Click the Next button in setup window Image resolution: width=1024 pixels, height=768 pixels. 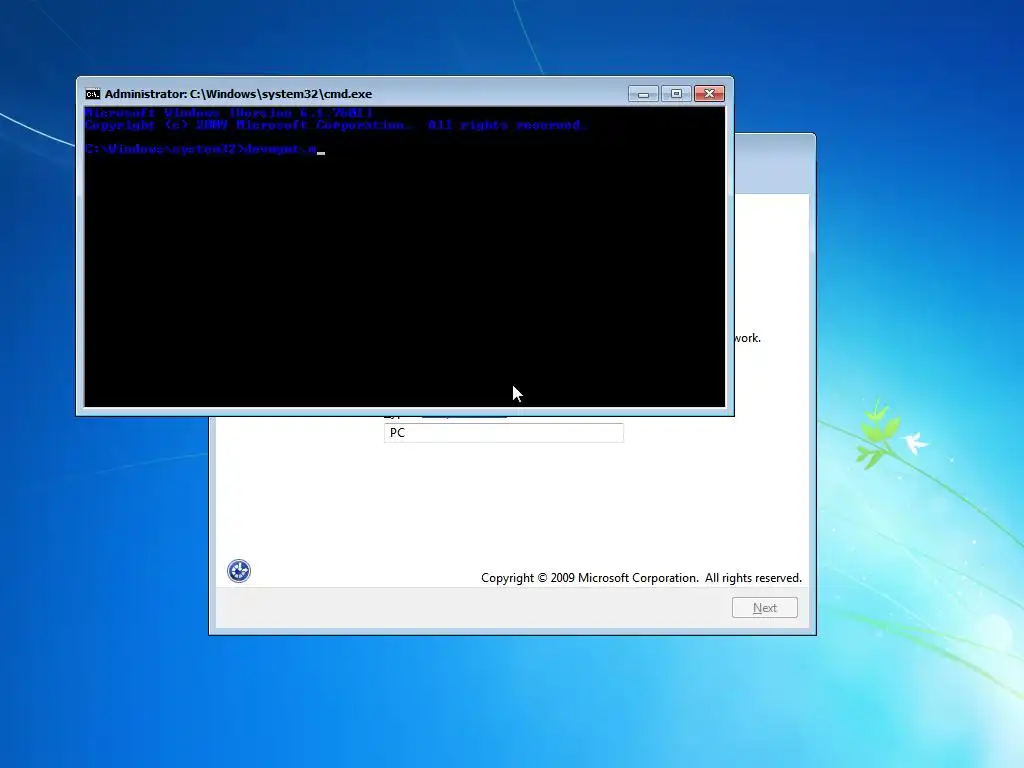765,607
